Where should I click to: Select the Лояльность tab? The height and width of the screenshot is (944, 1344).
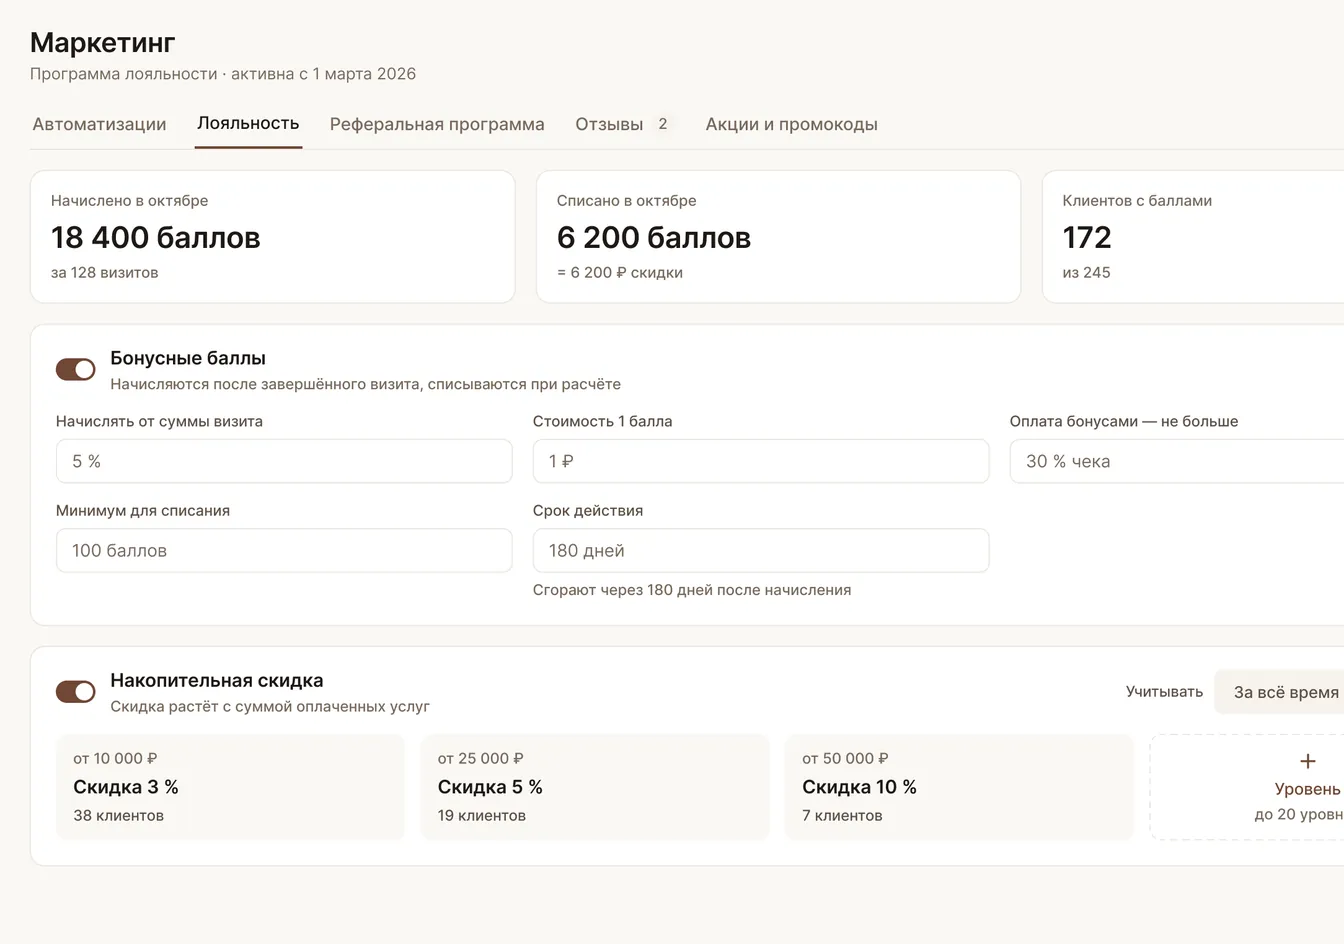click(248, 124)
